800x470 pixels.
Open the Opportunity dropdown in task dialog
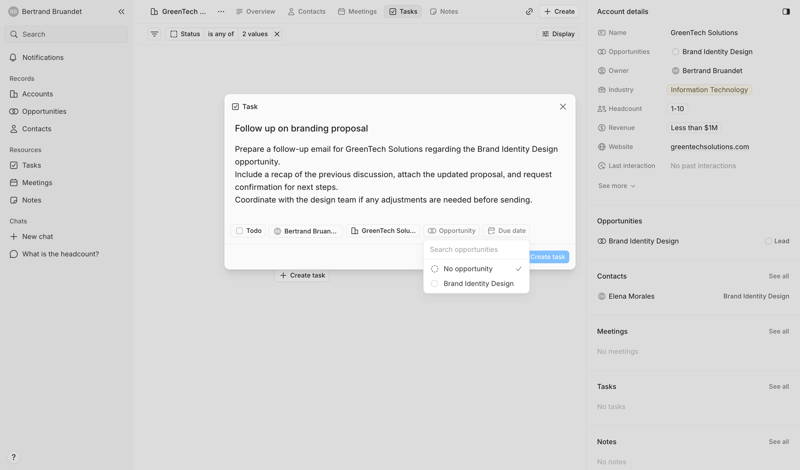[x=452, y=231]
